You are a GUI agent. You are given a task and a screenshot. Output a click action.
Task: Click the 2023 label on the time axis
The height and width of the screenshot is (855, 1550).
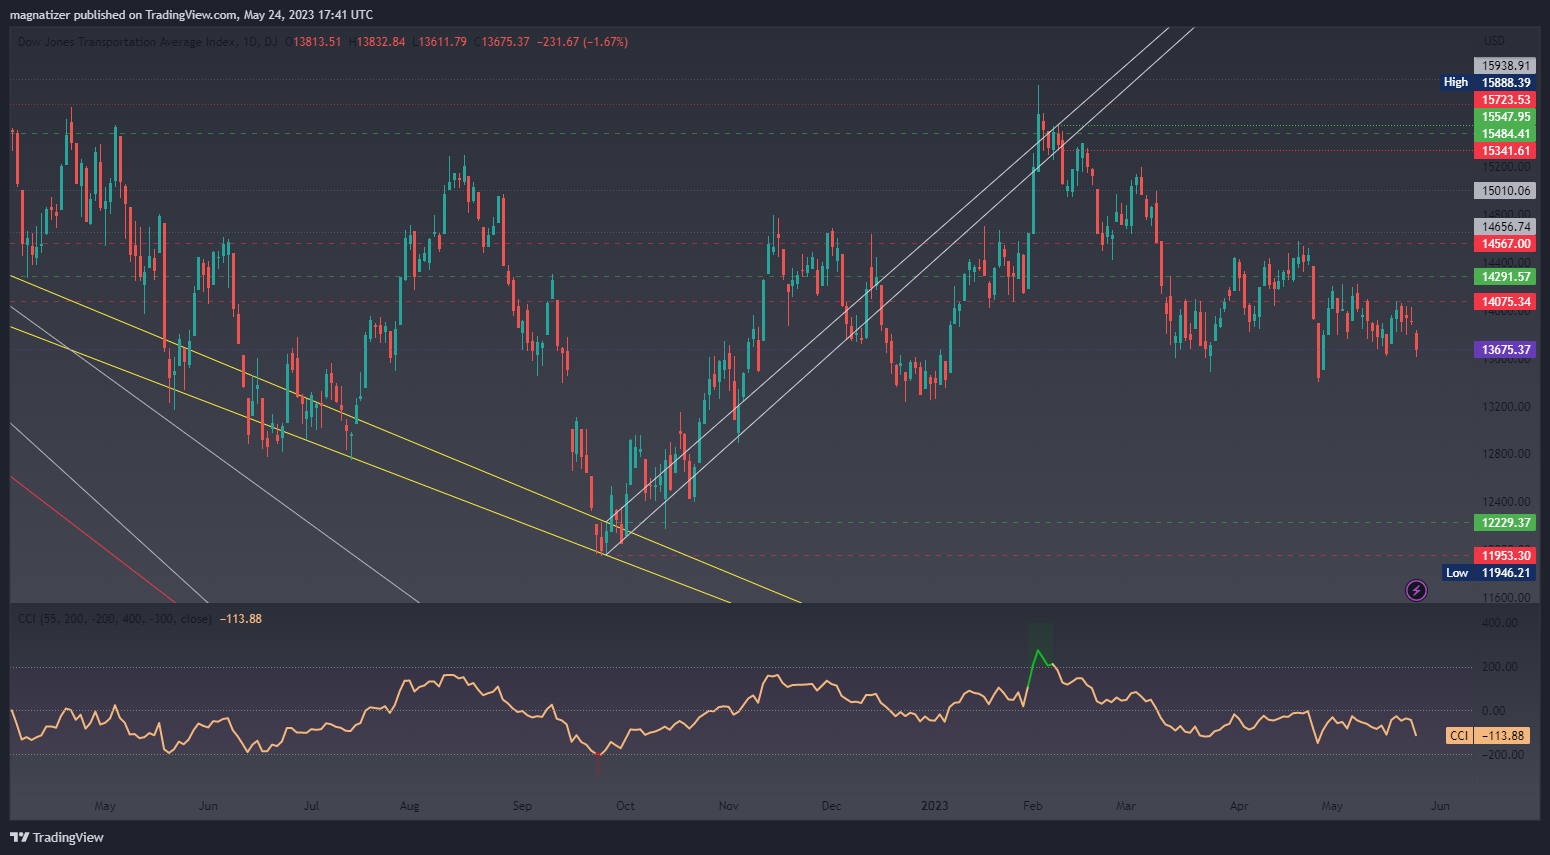pyautogui.click(x=934, y=806)
